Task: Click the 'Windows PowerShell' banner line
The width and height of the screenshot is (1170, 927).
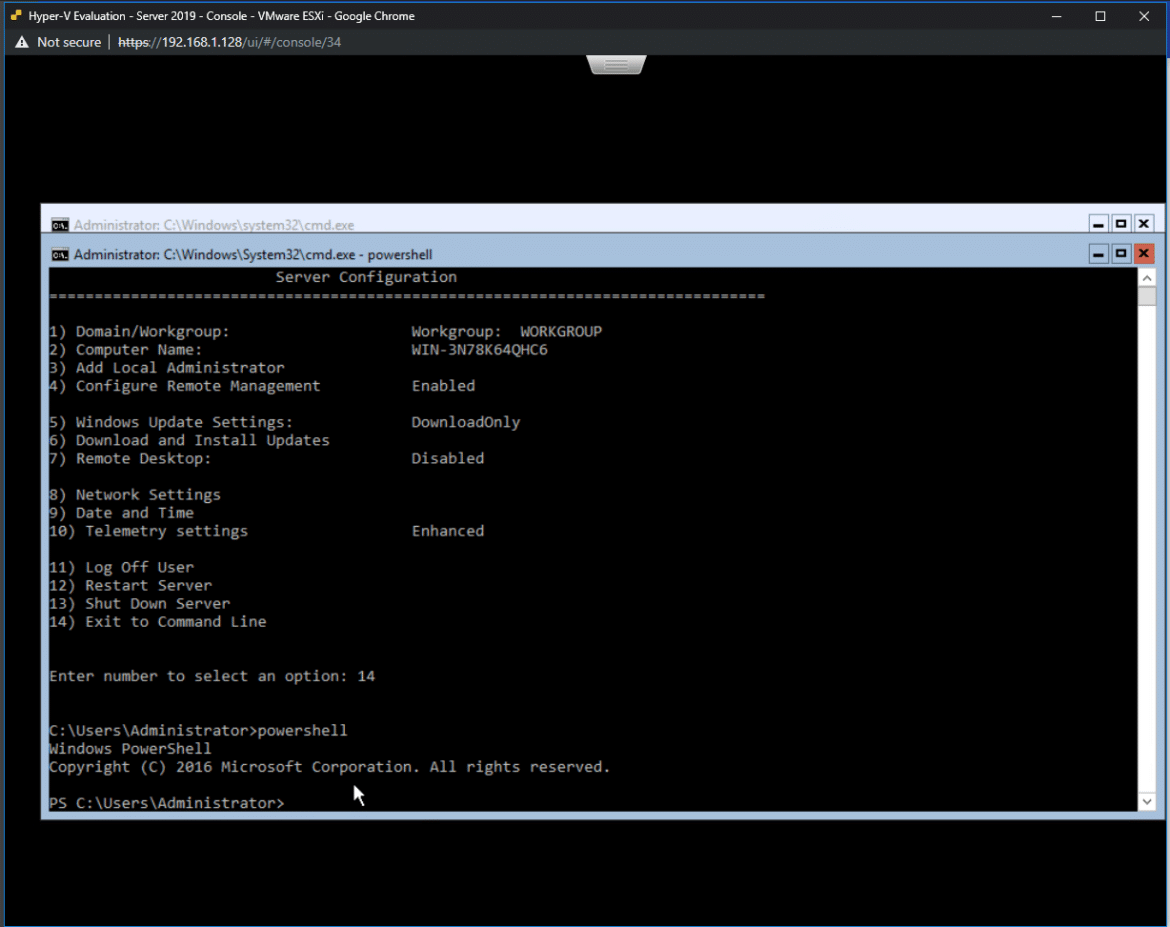Action: [131, 749]
